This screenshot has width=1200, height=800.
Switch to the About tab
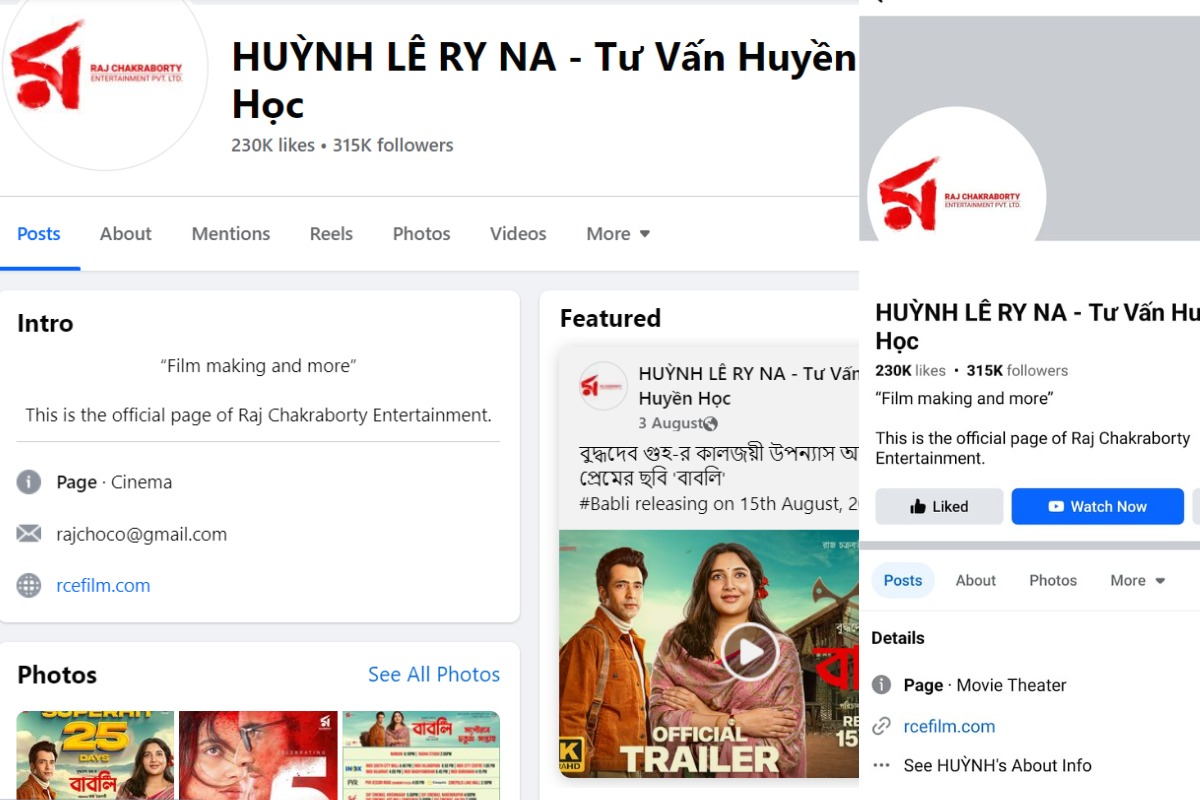[125, 234]
